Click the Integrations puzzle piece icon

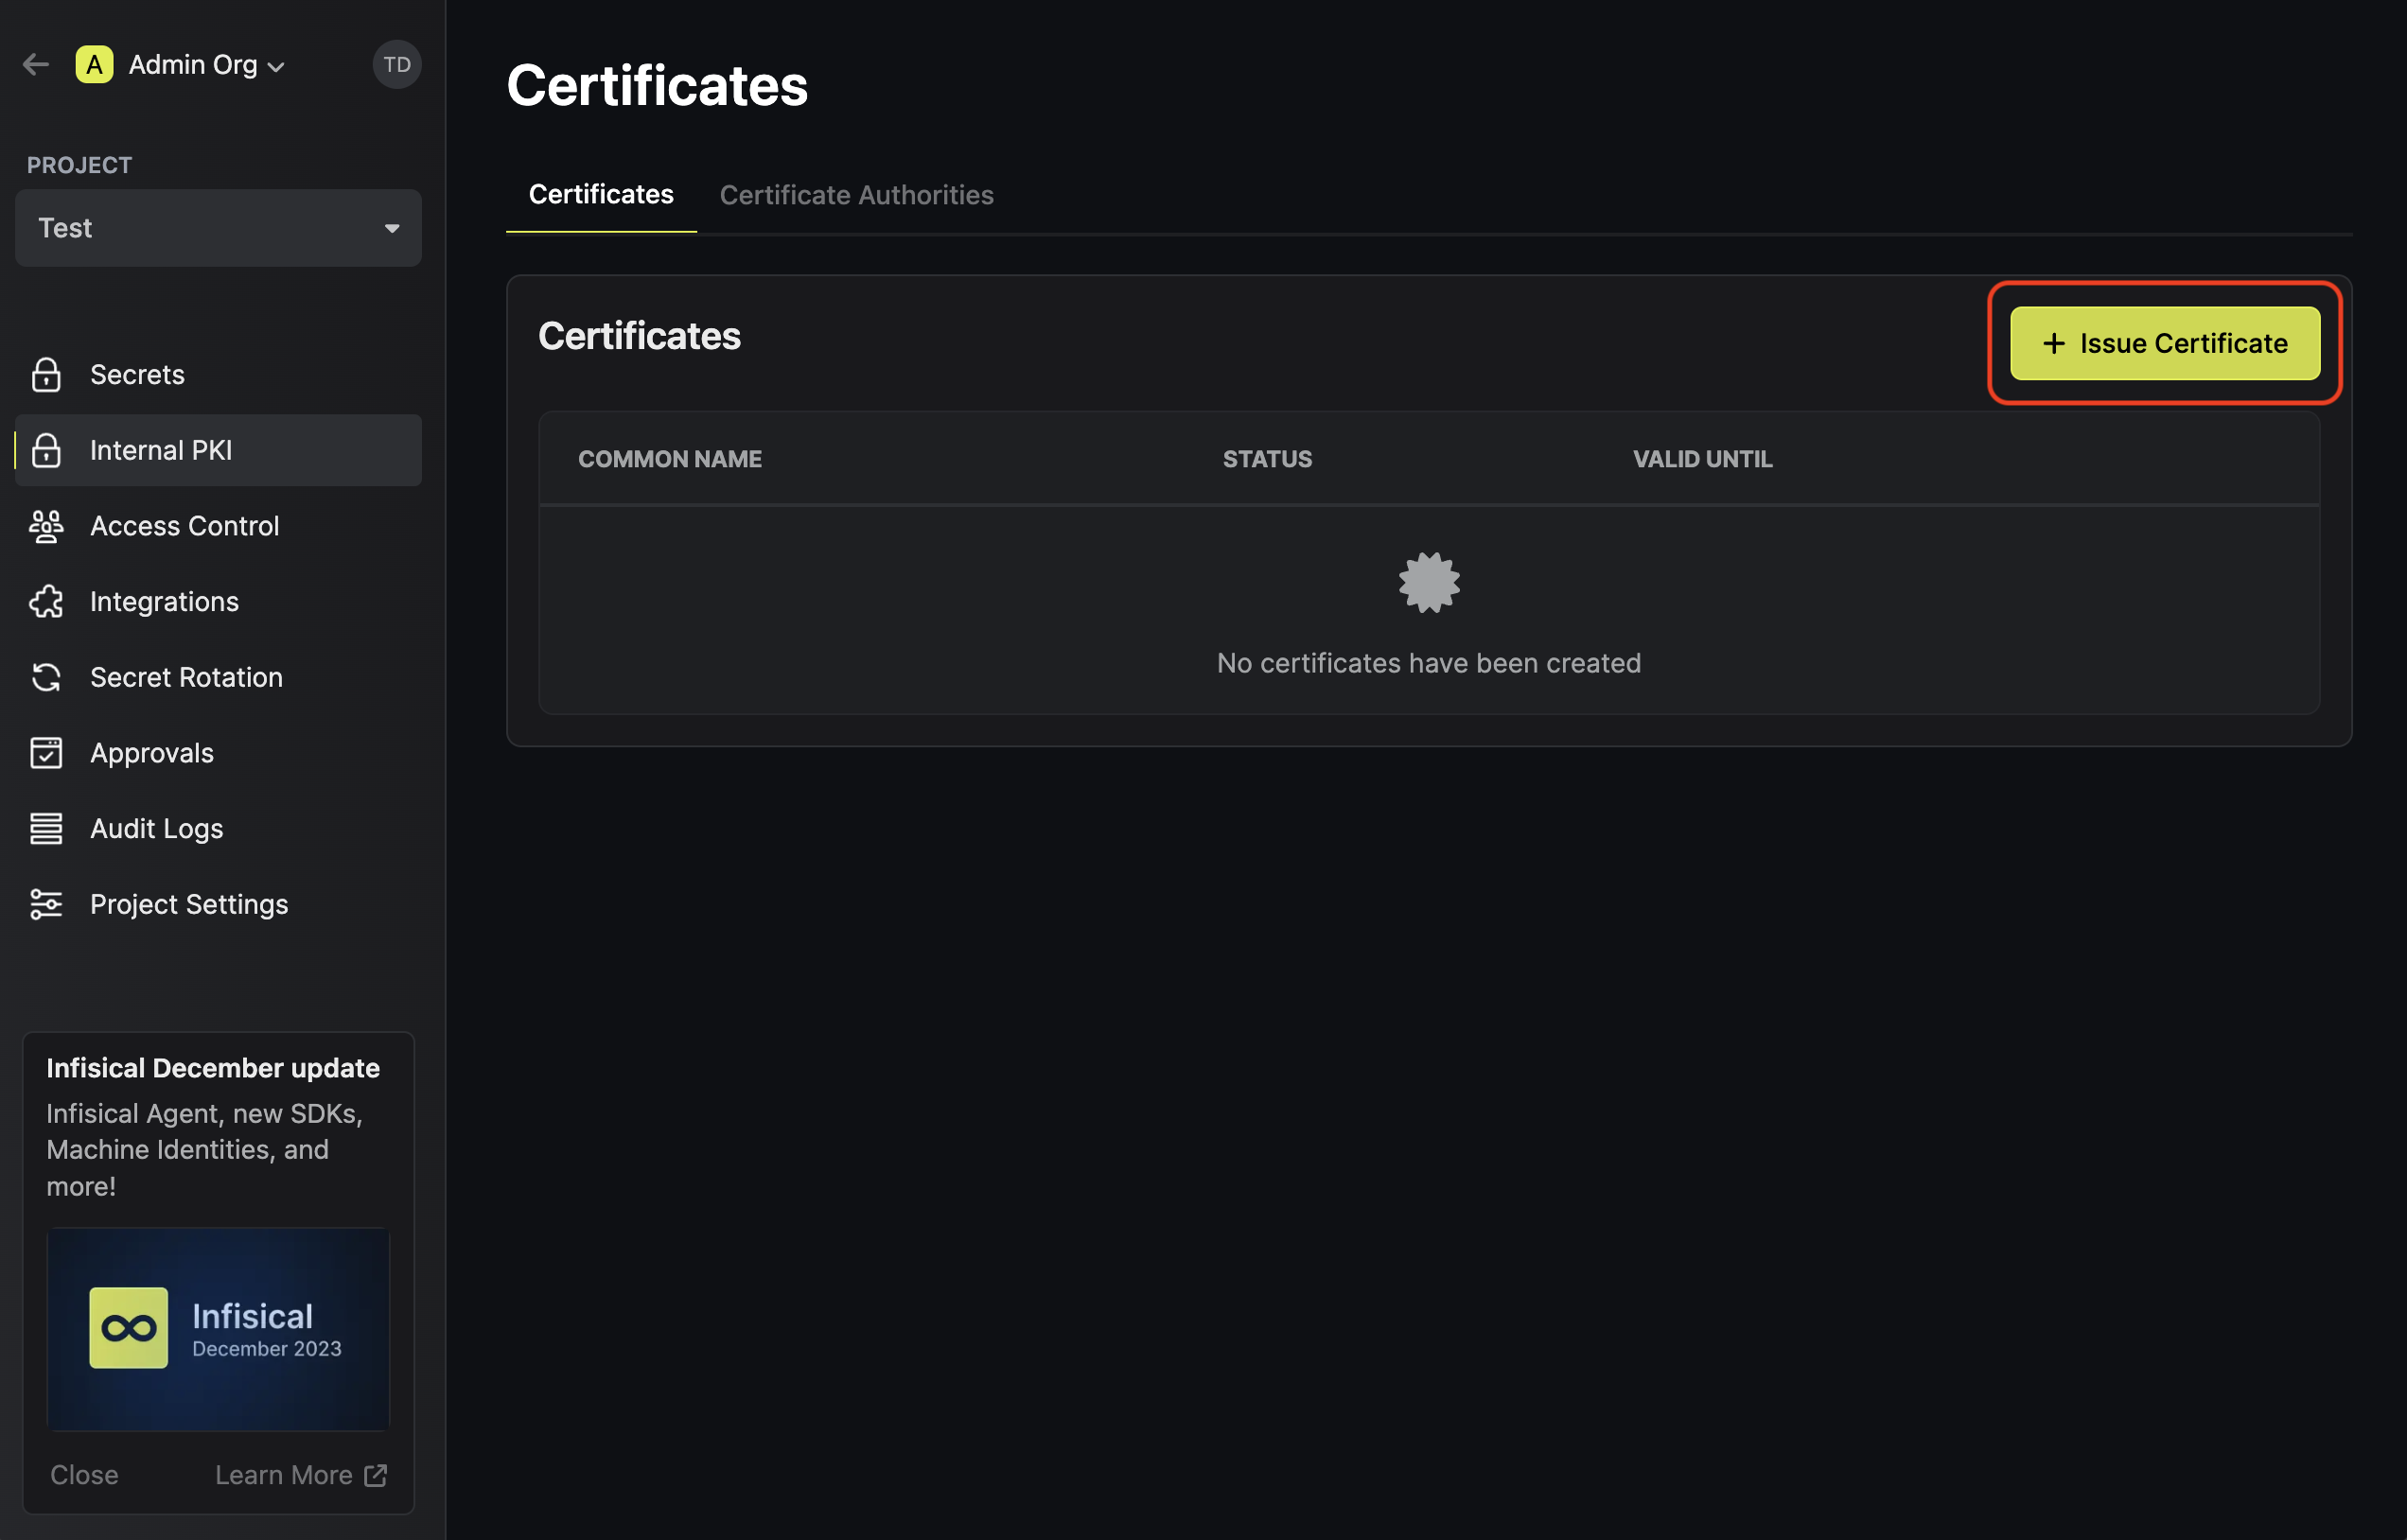tap(46, 602)
